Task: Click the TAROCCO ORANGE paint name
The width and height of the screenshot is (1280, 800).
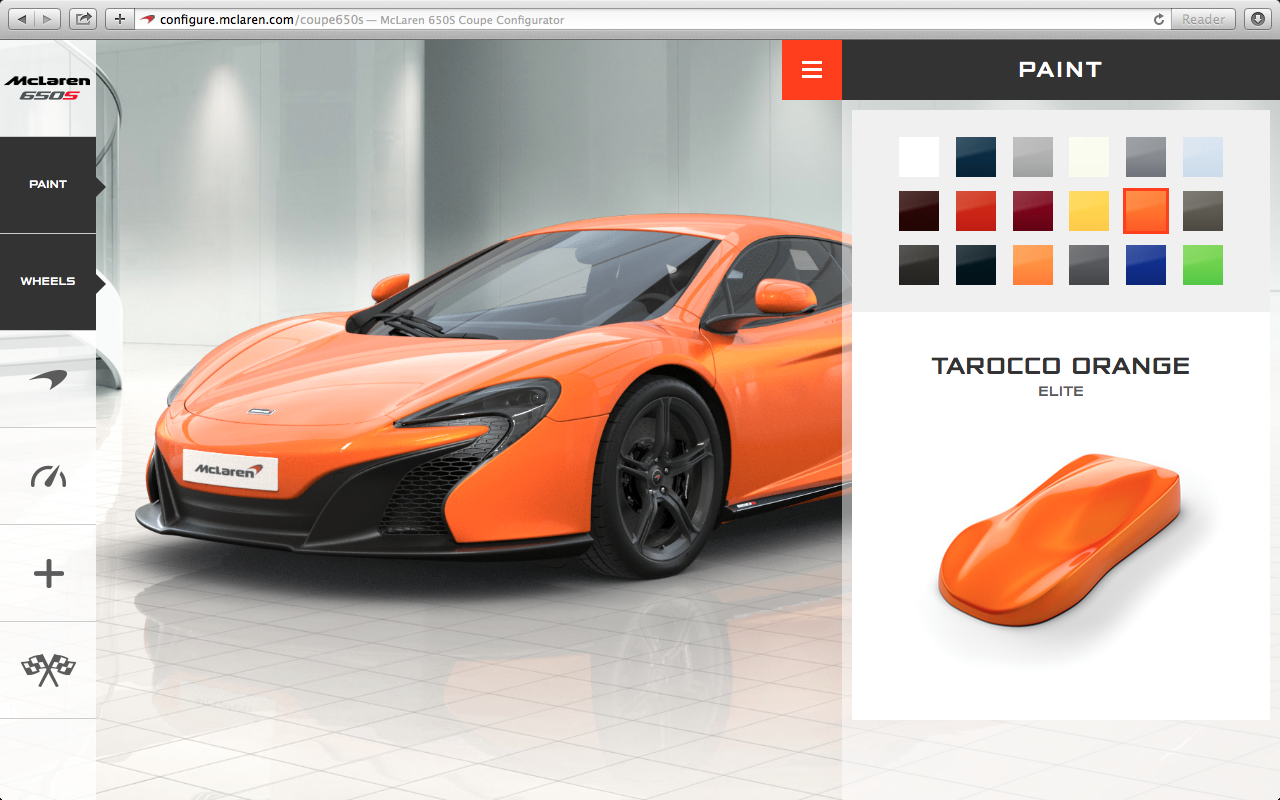Action: pos(1060,366)
